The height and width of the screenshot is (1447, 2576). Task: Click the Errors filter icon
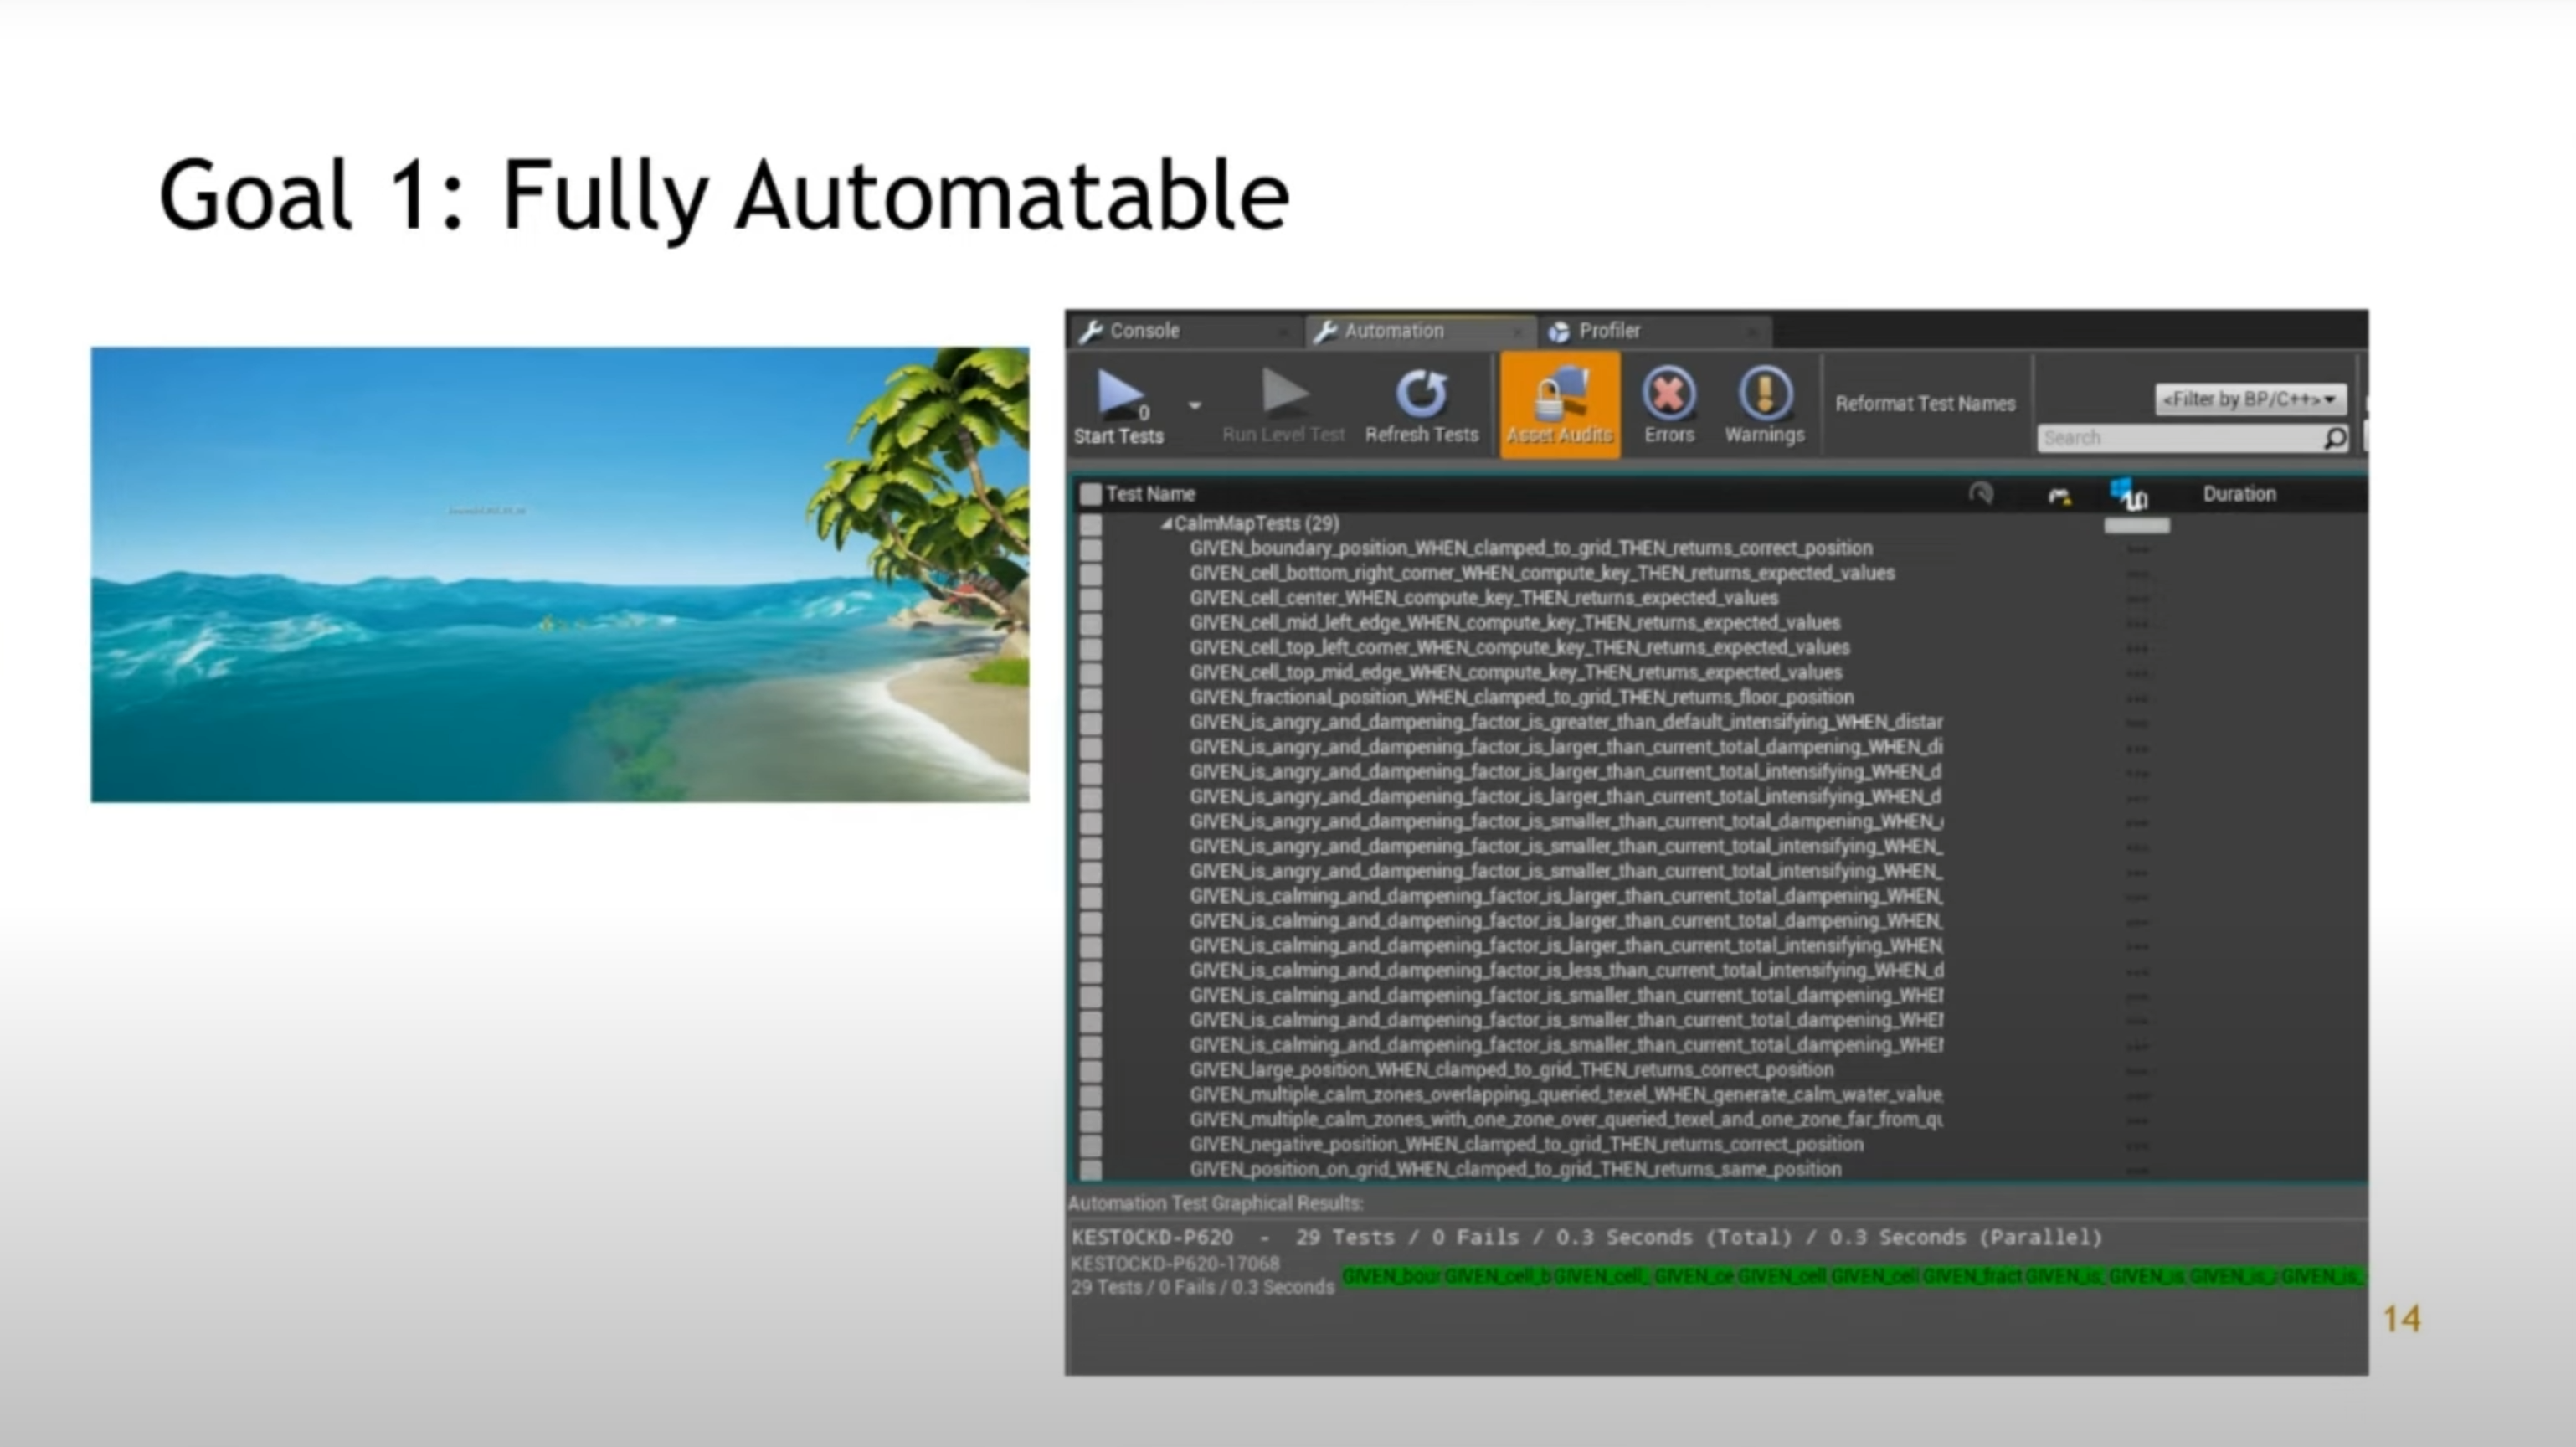[1668, 393]
